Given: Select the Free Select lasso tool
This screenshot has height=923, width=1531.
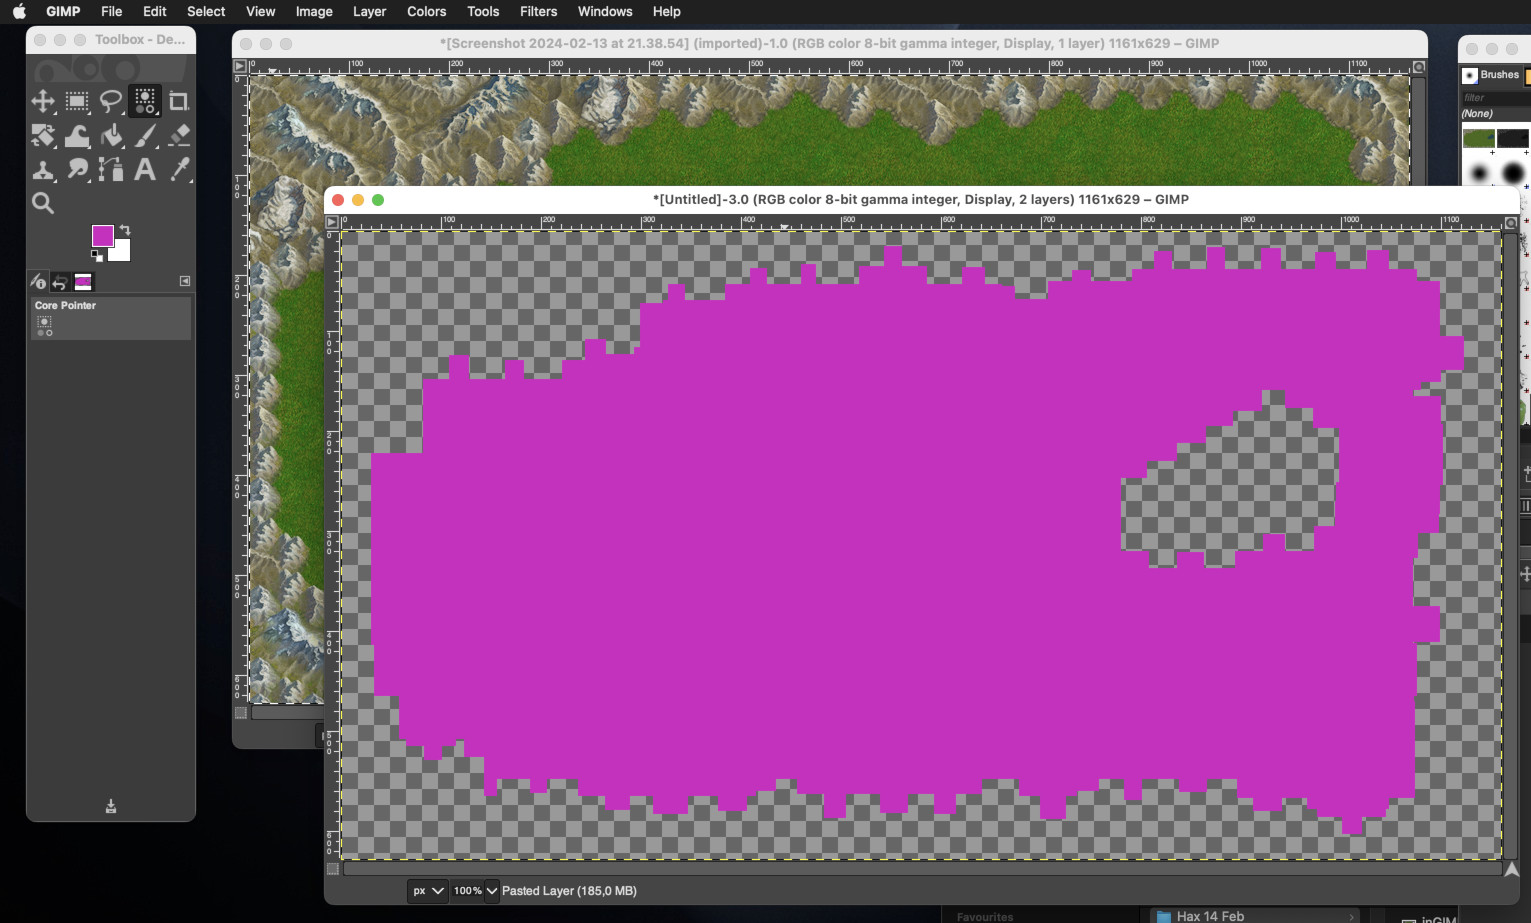Looking at the screenshot, I should pos(111,101).
